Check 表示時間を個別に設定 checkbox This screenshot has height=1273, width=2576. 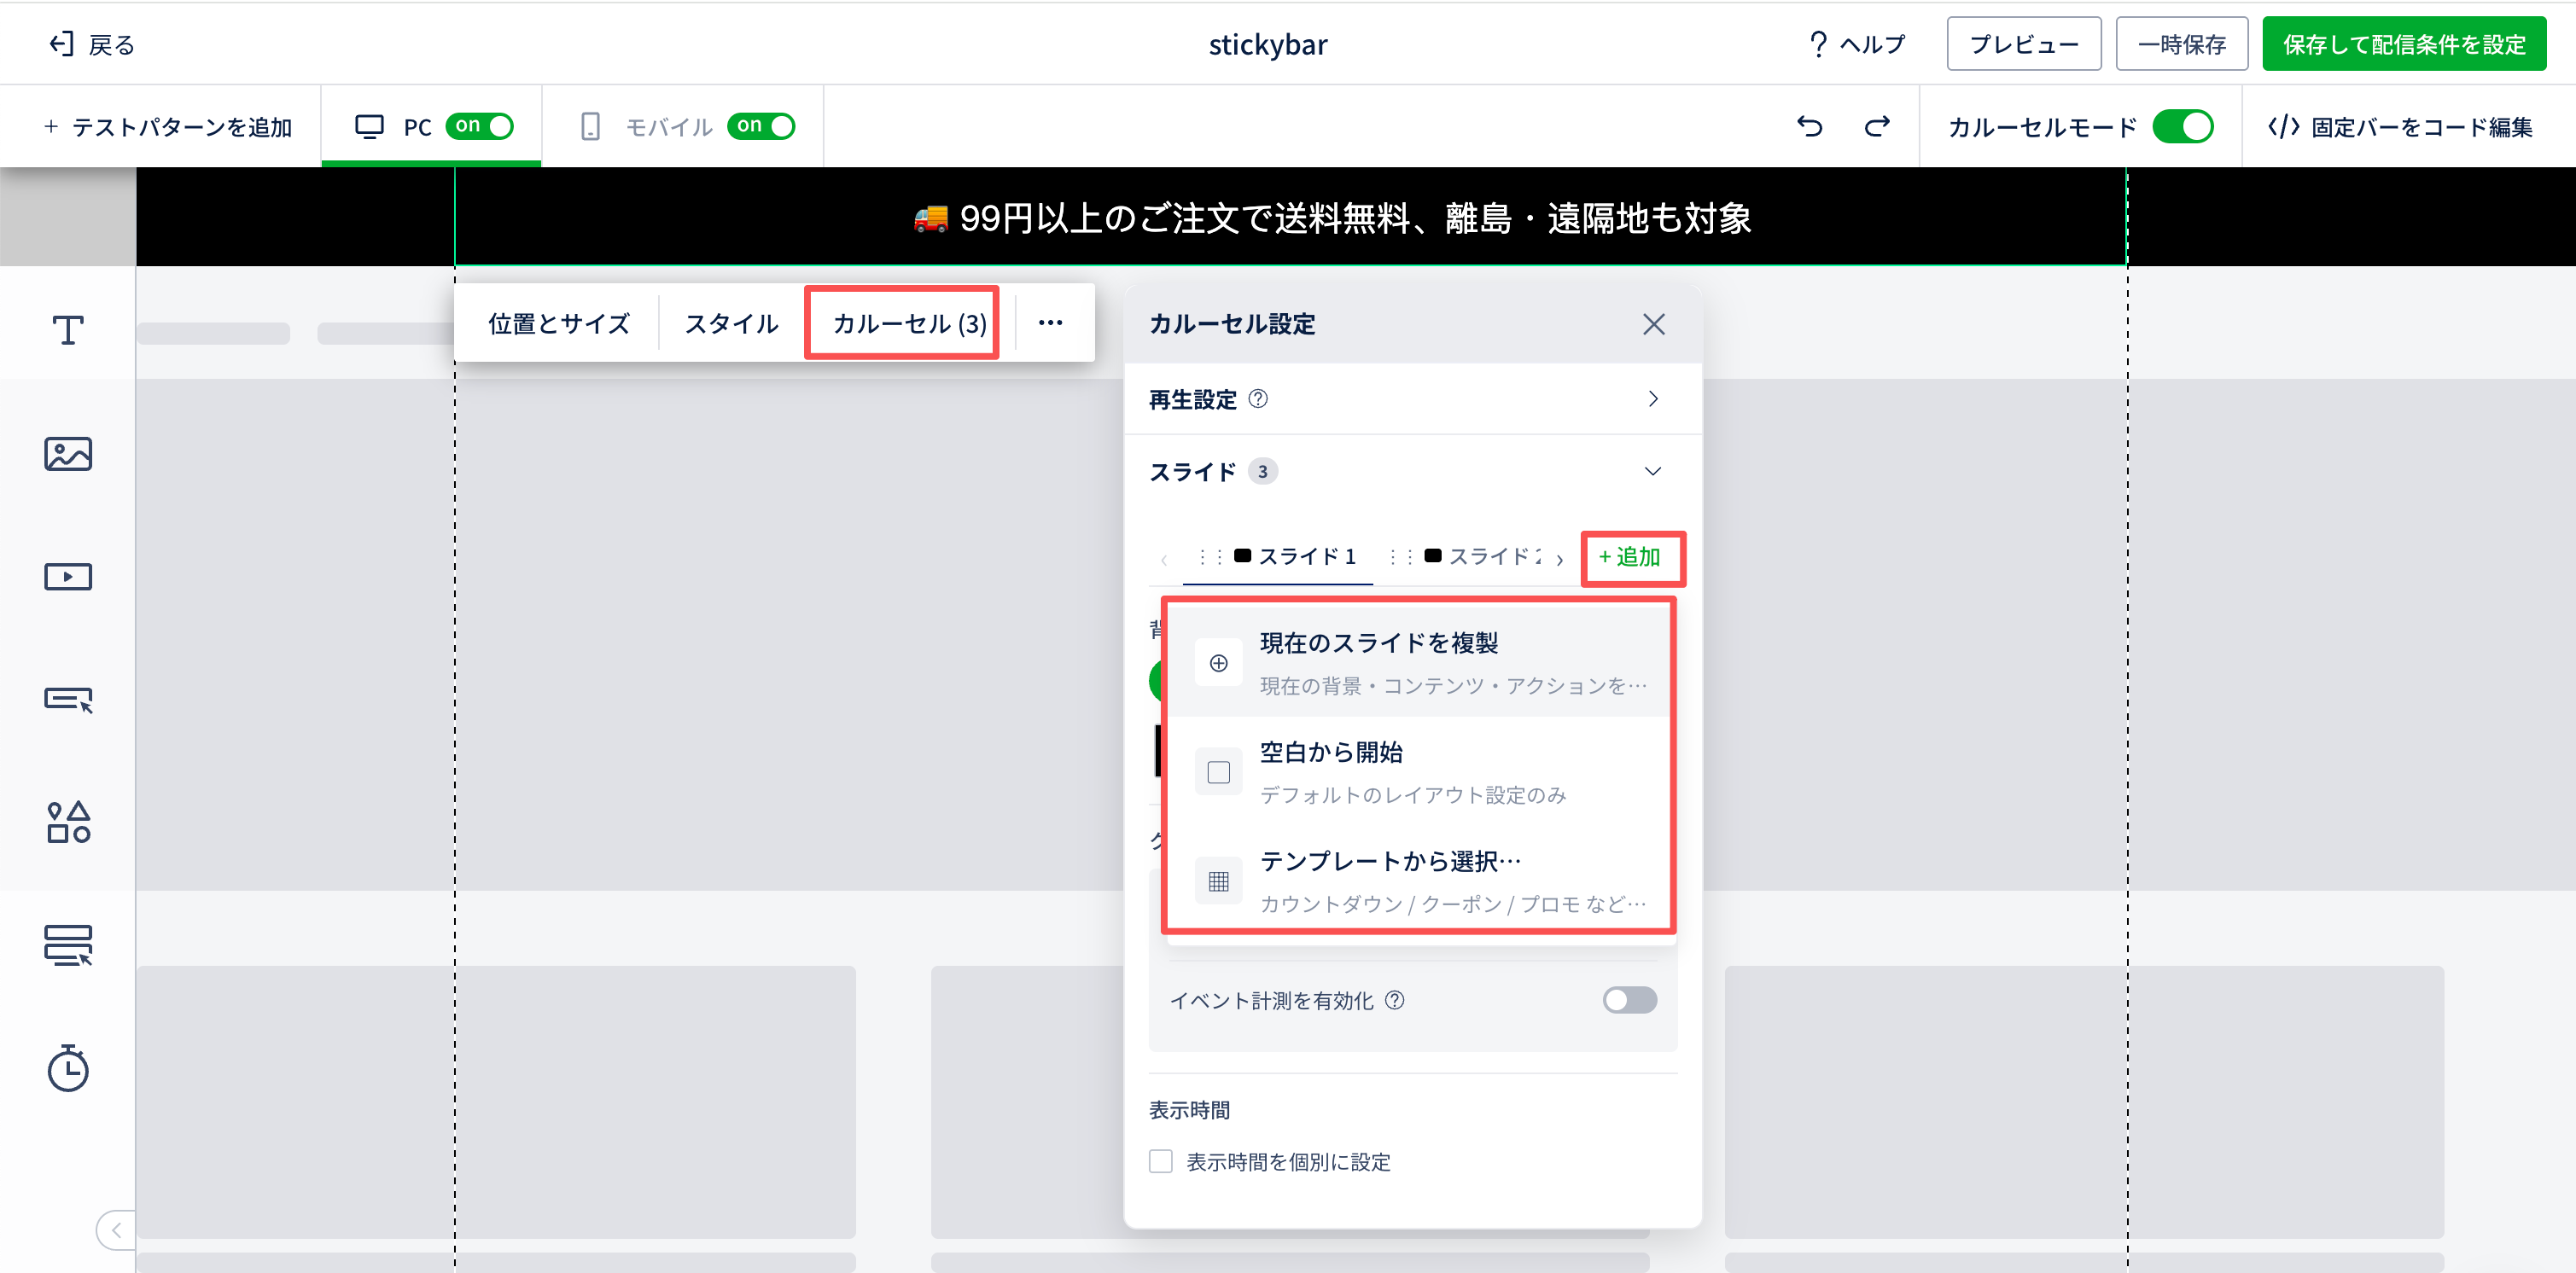(1160, 1161)
